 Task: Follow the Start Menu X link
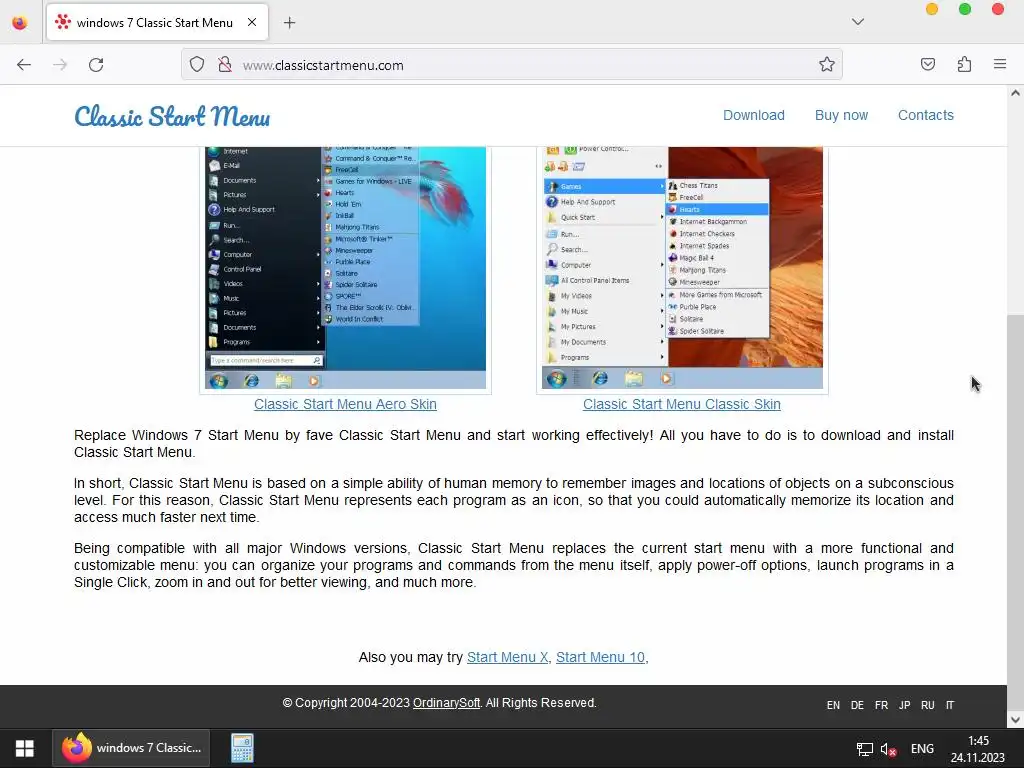click(507, 658)
